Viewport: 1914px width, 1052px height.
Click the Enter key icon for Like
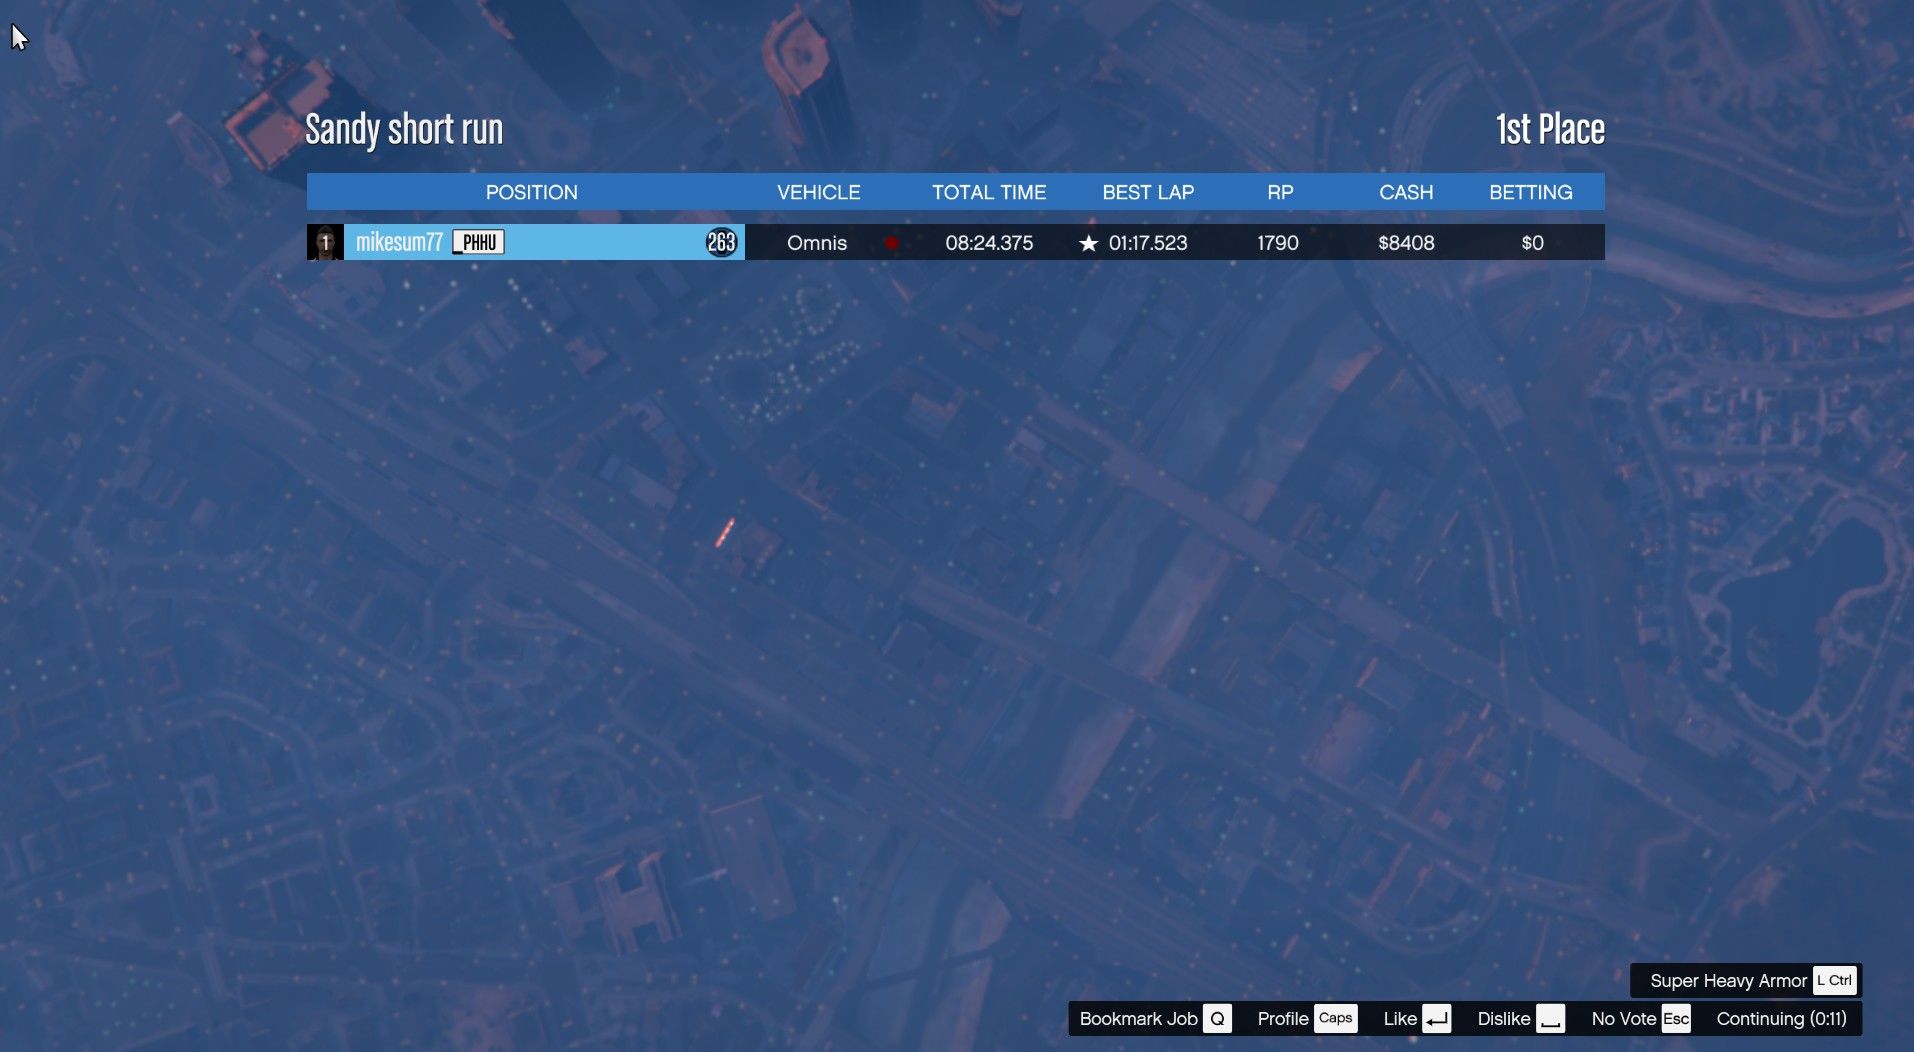point(1436,1019)
